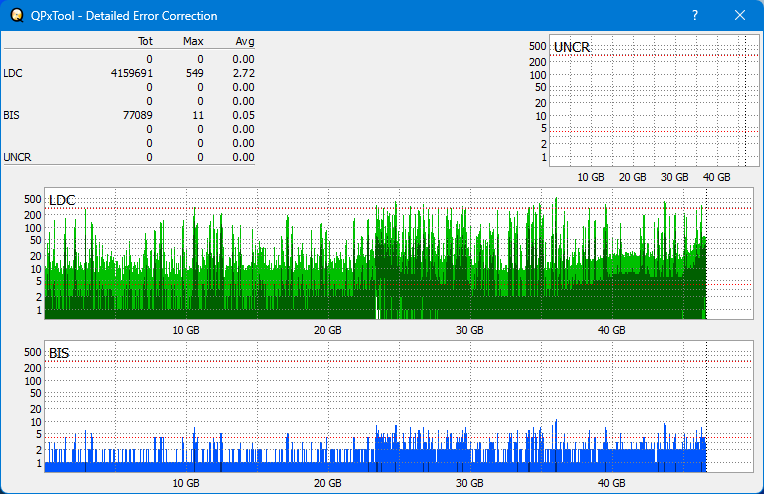Image resolution: width=764 pixels, height=494 pixels.
Task: Click the Max column header
Action: [x=193, y=41]
